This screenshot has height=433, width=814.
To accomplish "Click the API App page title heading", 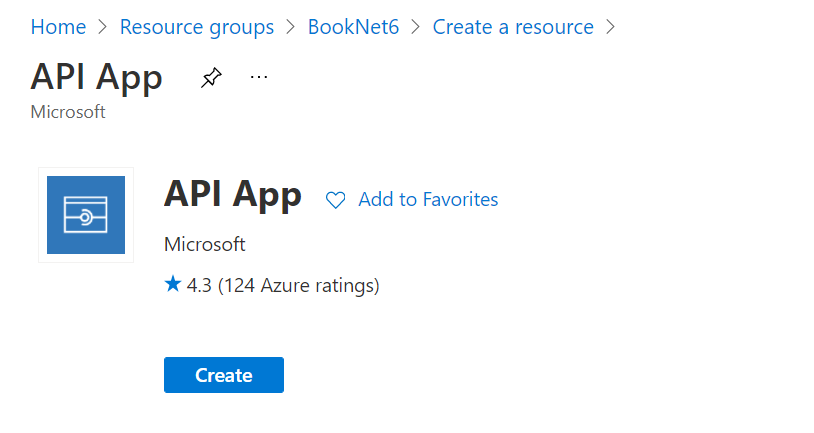I will coord(97,77).
